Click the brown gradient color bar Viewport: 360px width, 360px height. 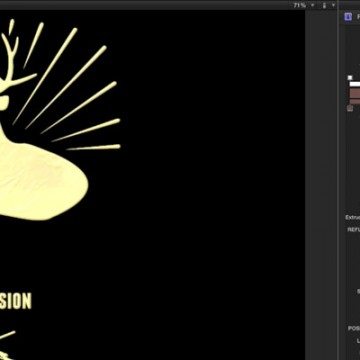(355, 93)
